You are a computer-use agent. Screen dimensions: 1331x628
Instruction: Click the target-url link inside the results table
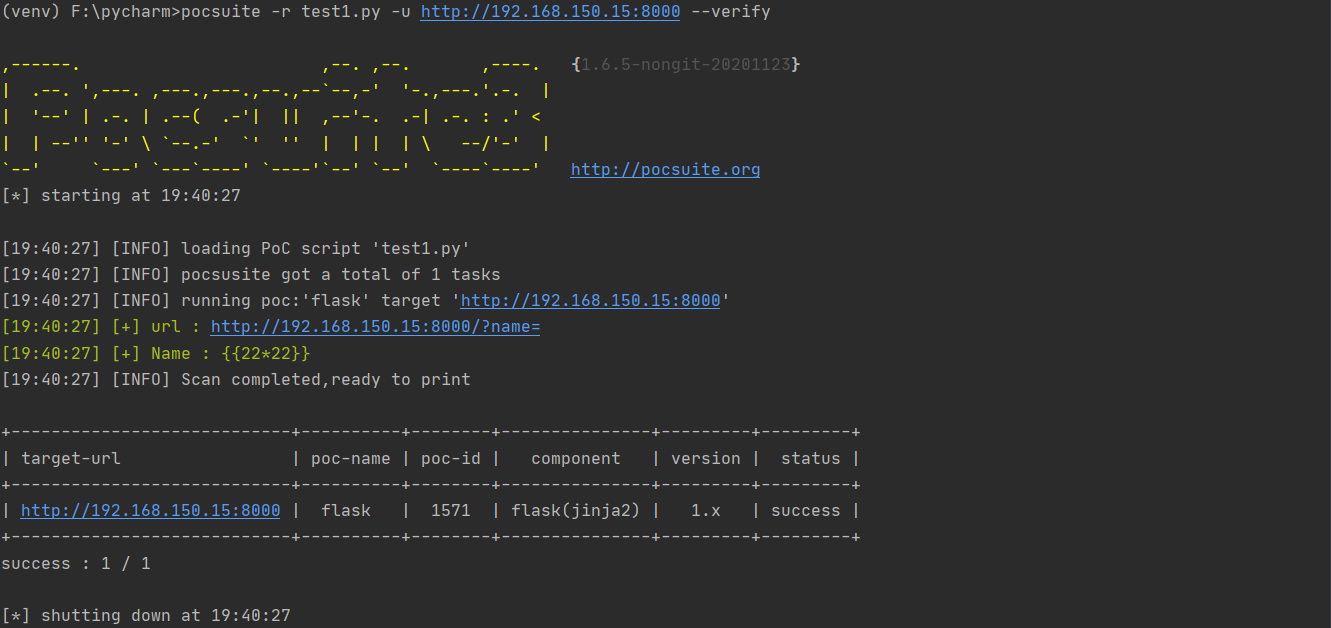(x=150, y=510)
